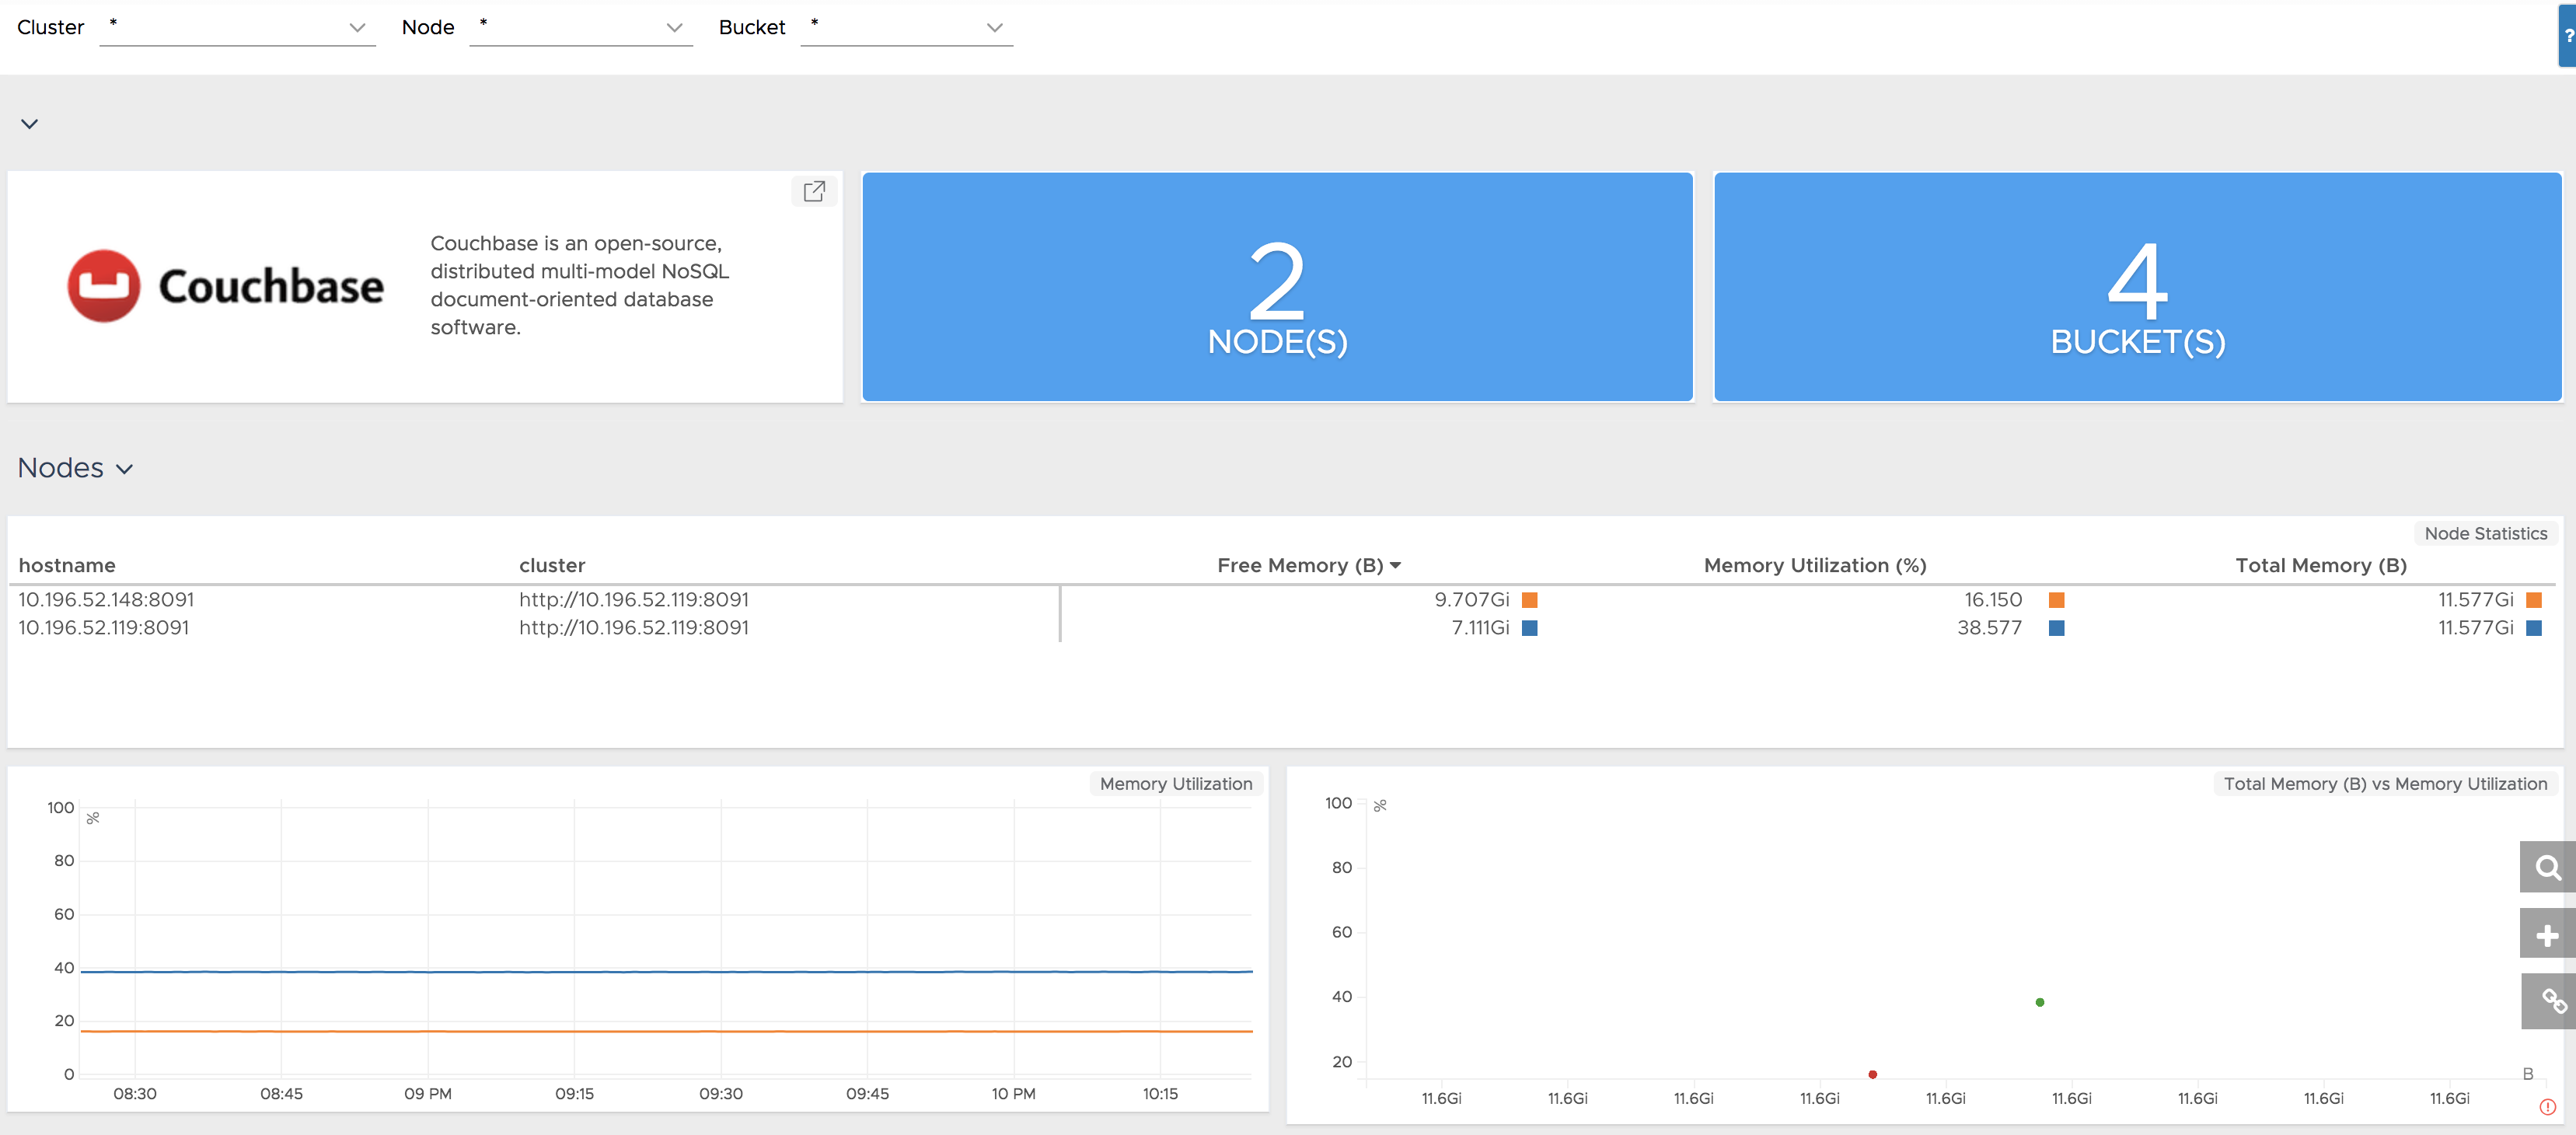
Task: Click the Node Statistics panel label
Action: pyautogui.click(x=2485, y=533)
